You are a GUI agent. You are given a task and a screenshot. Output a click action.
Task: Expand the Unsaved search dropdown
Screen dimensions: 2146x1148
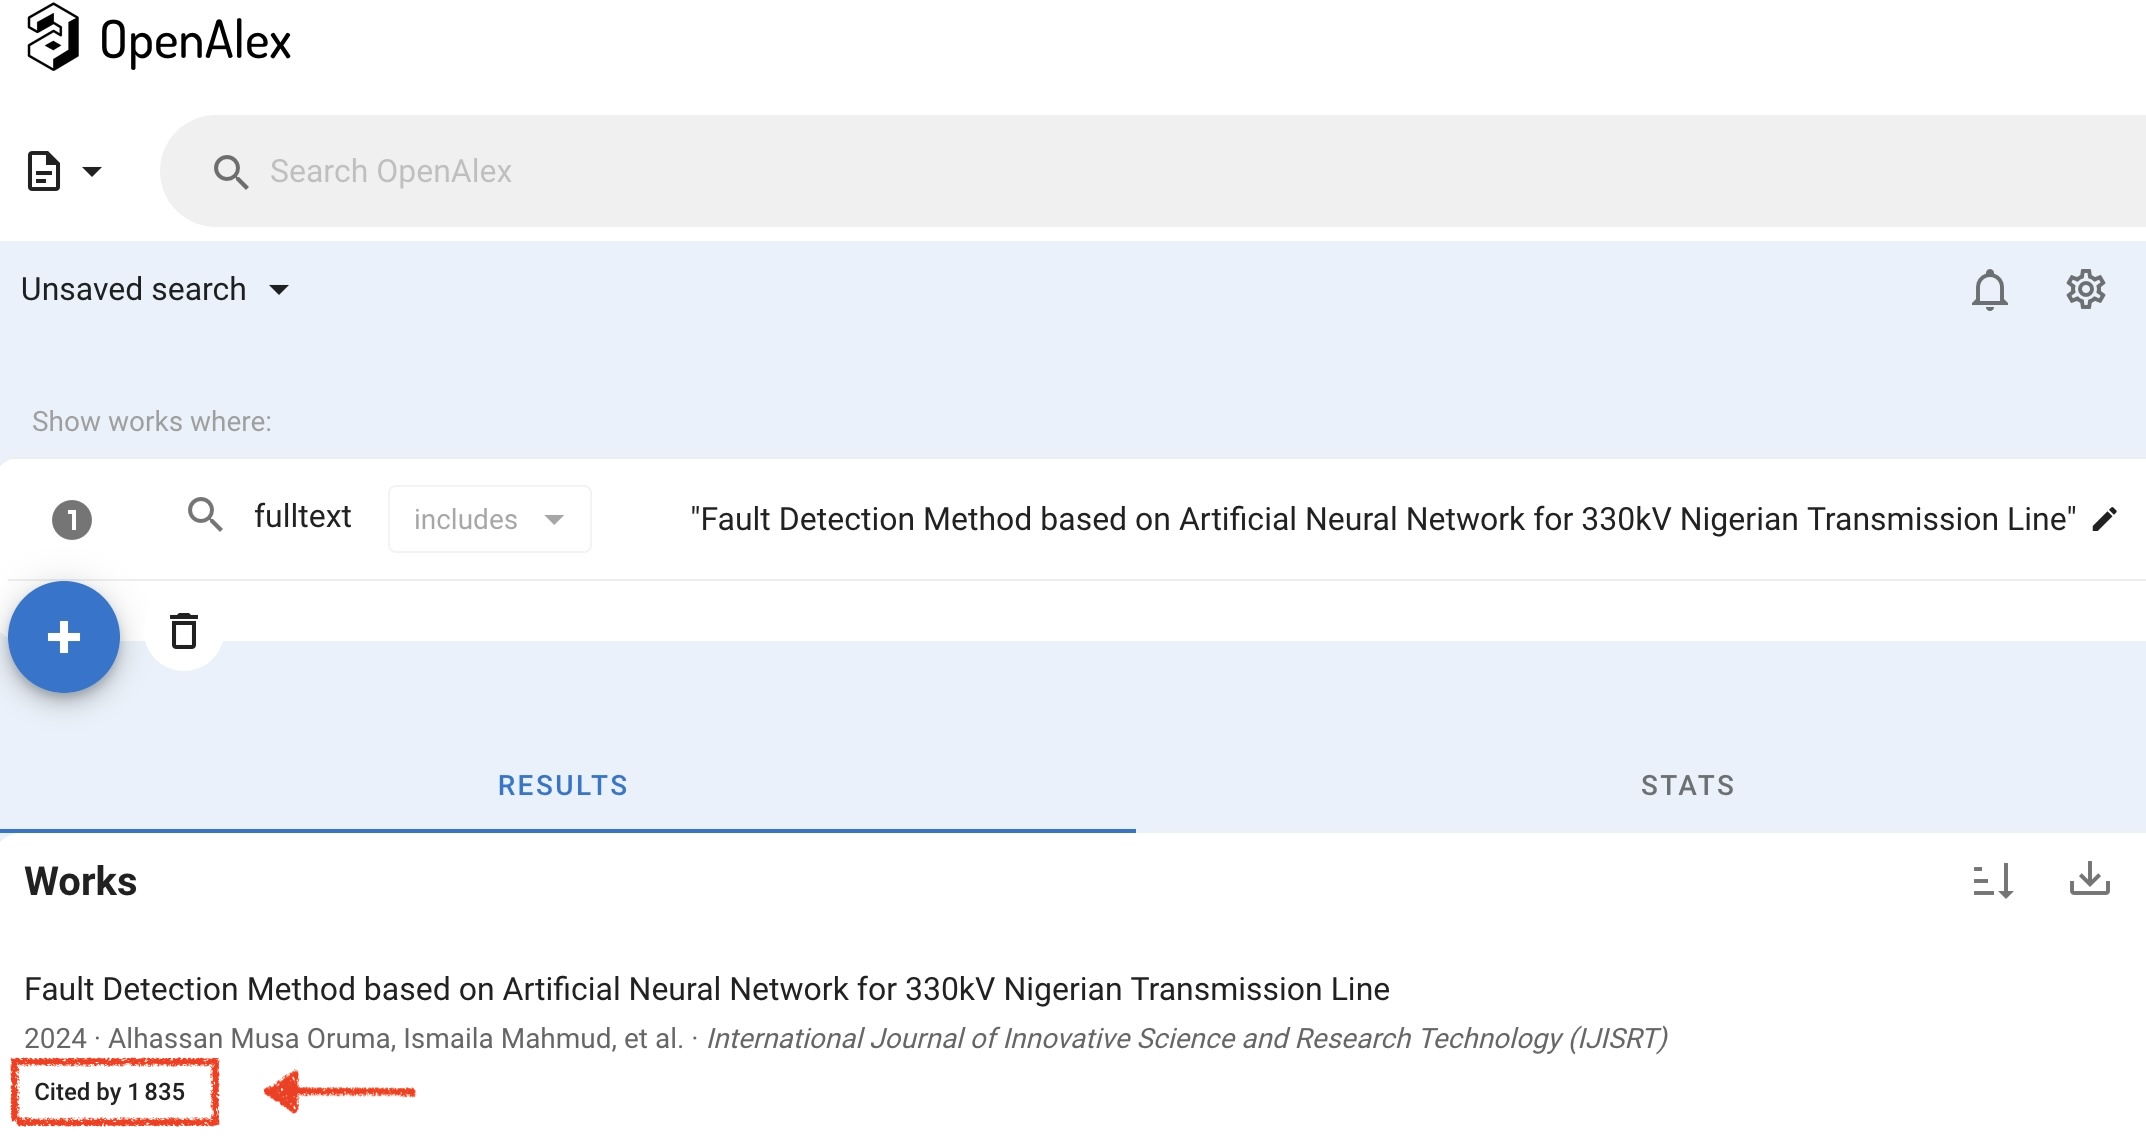tap(155, 289)
